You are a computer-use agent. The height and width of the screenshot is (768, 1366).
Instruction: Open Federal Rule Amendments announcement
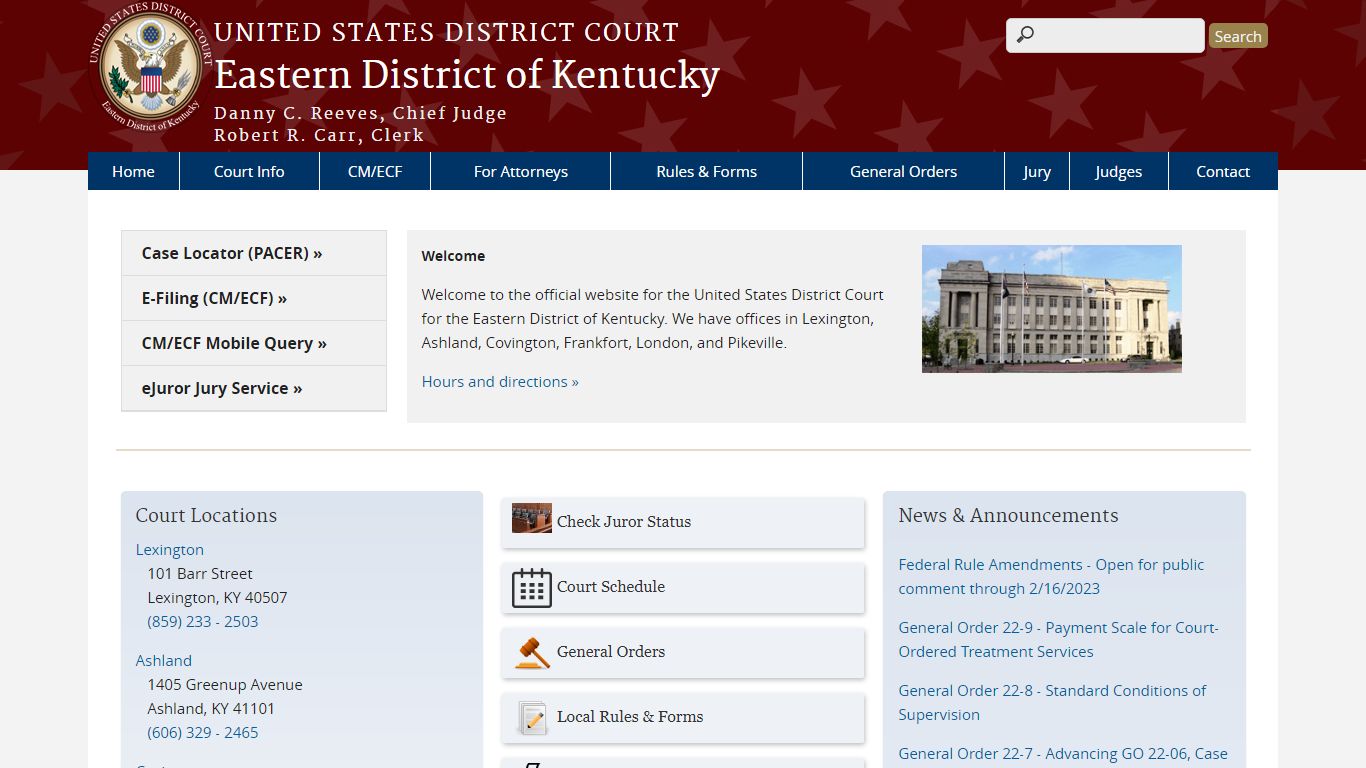(1051, 576)
